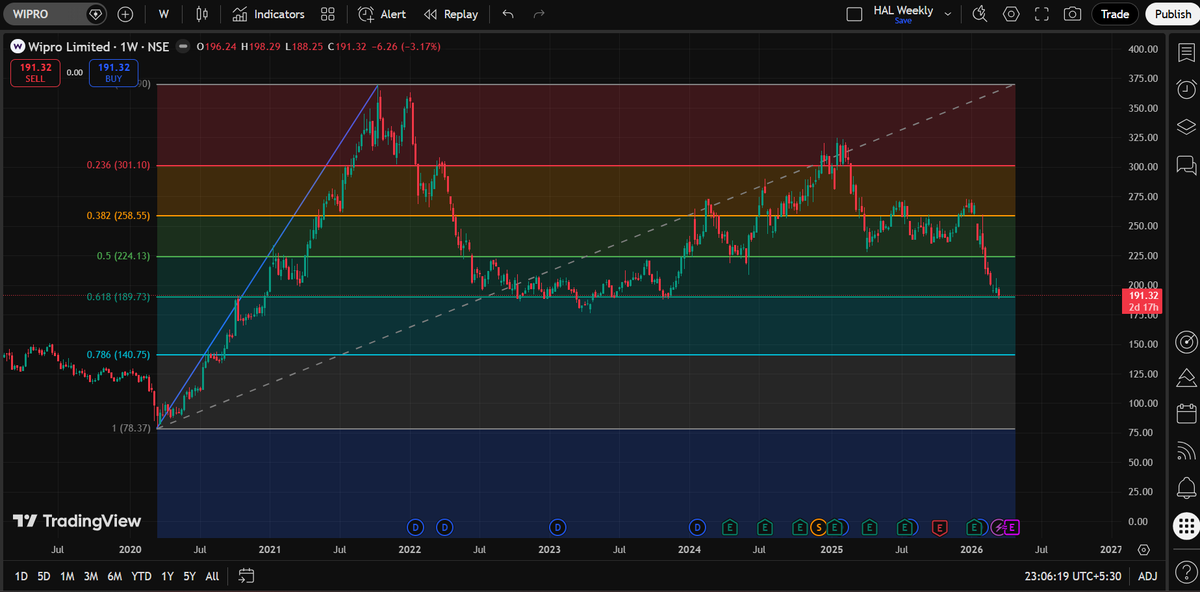Click the D dividend marker near 2023
The width and height of the screenshot is (1200, 592).
pos(558,527)
